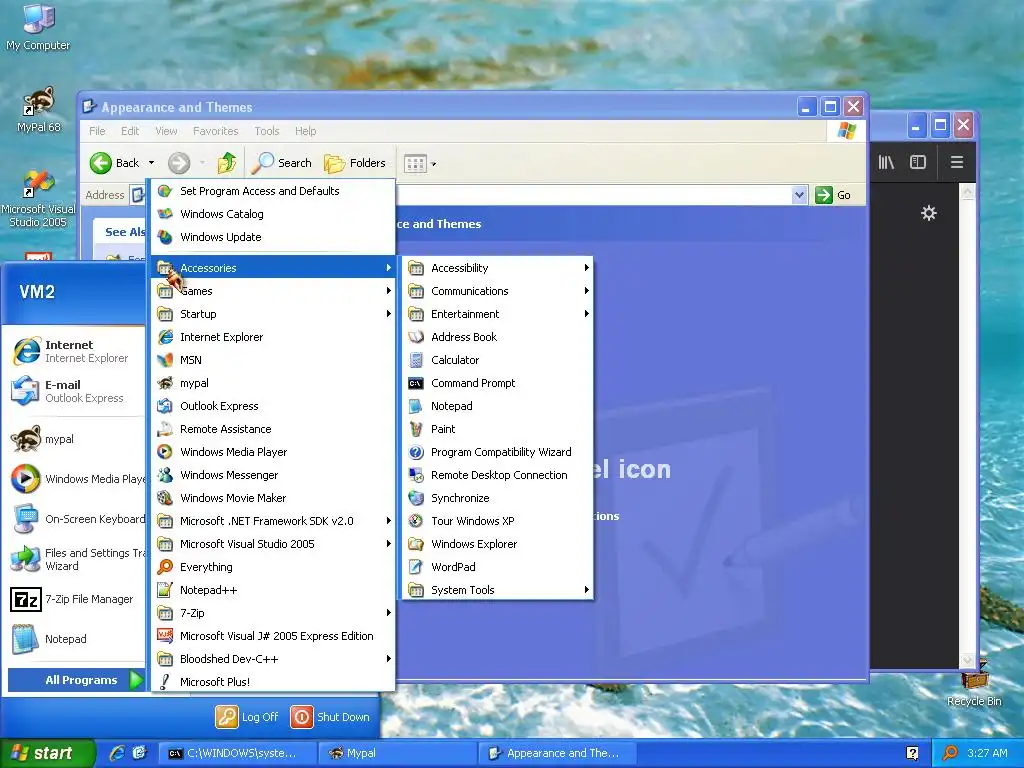Open the Tools menu

[x=266, y=131]
